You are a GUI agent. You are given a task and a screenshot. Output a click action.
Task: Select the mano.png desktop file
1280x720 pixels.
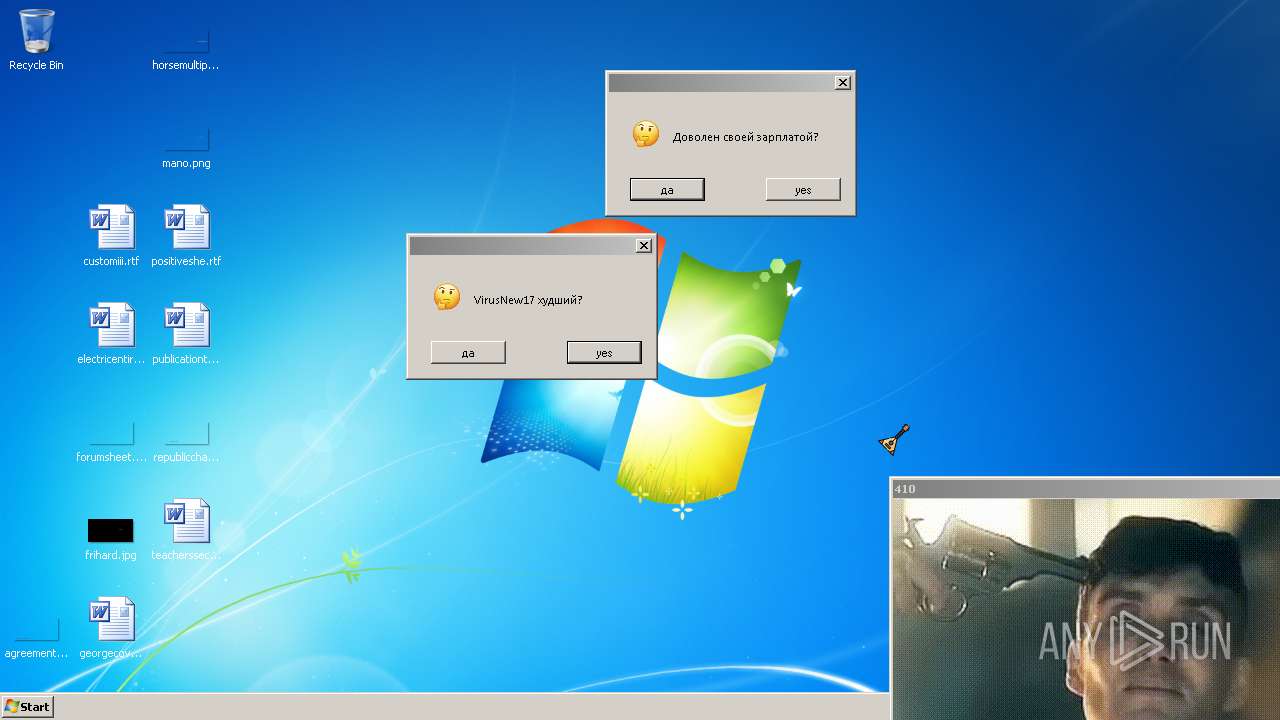pyautogui.click(x=186, y=146)
